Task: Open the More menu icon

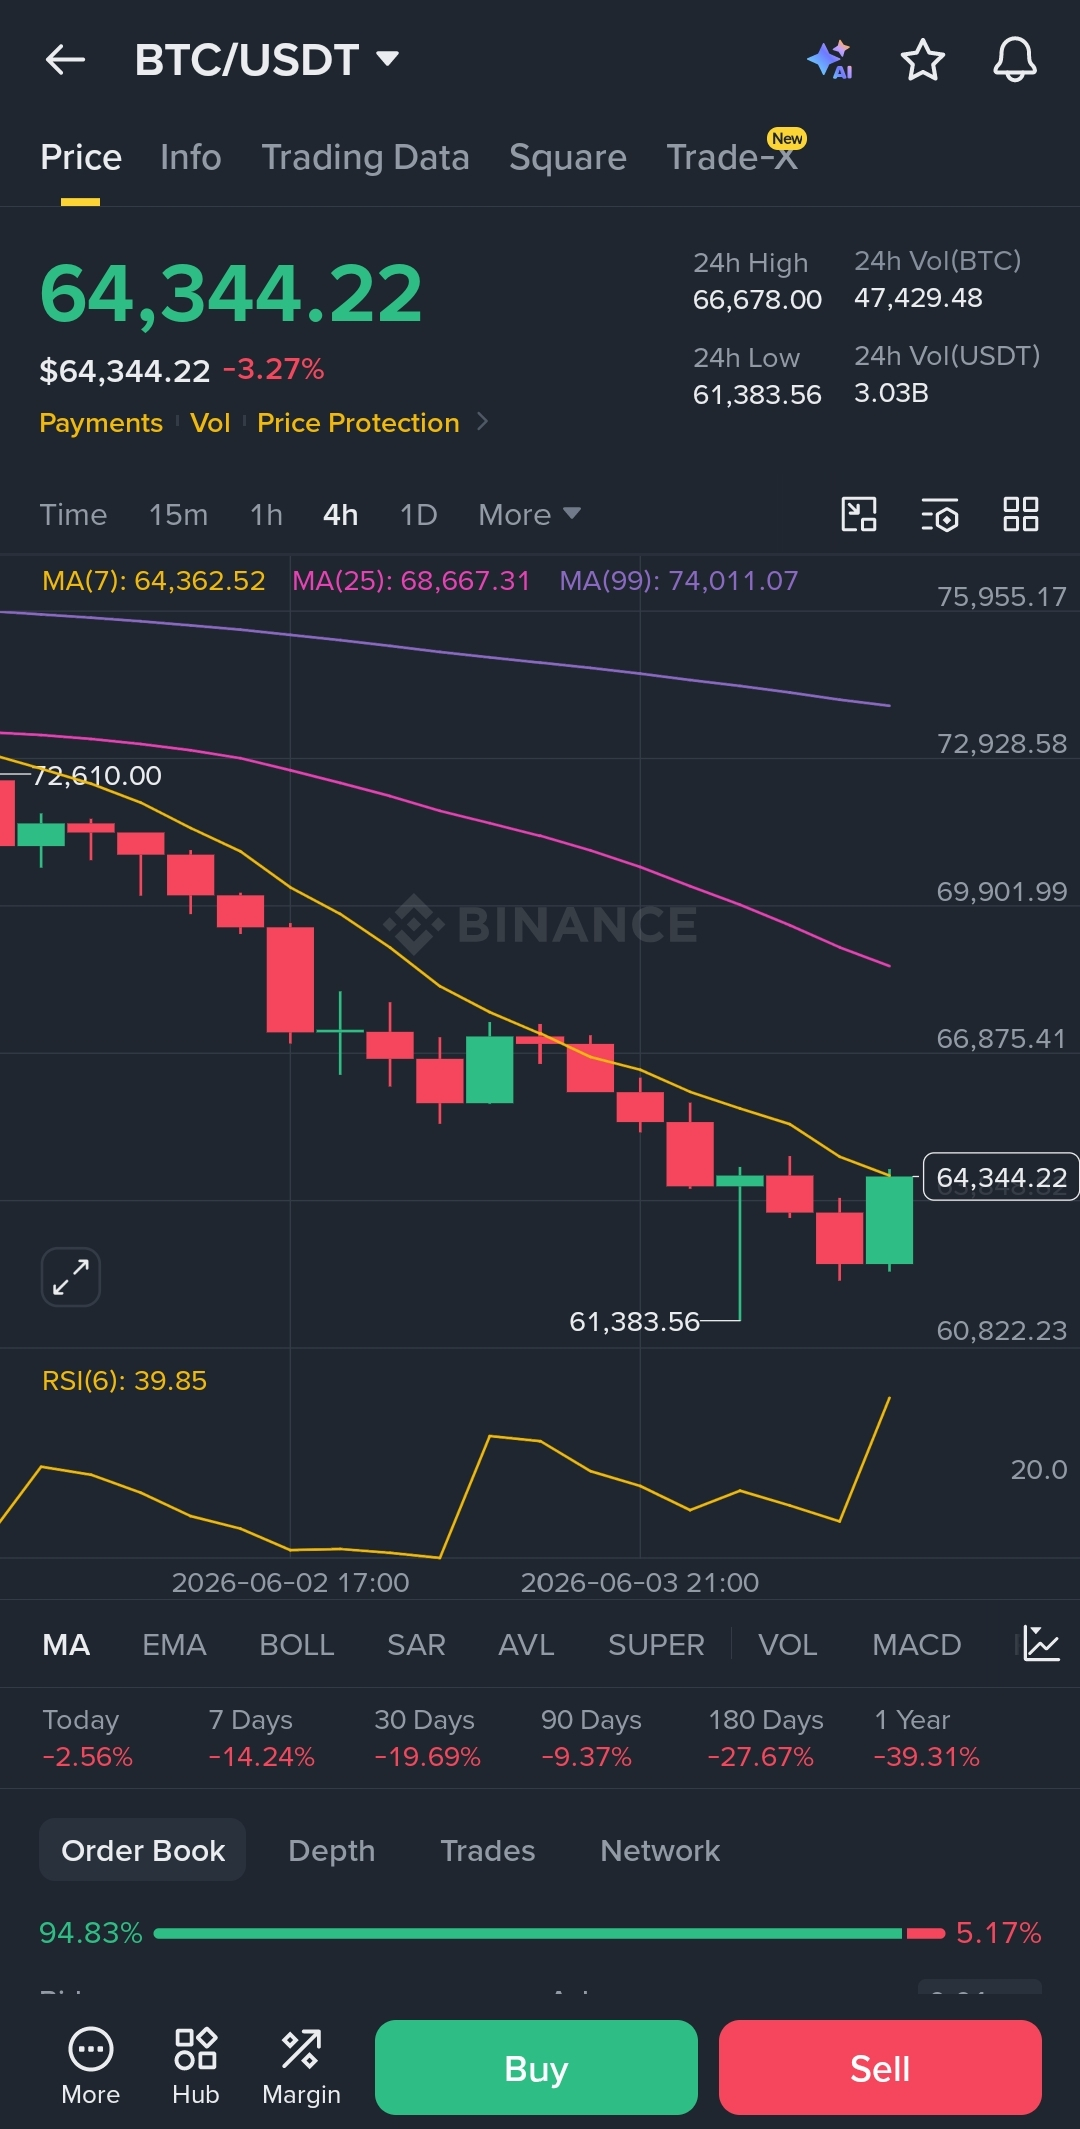Action: (x=90, y=2066)
